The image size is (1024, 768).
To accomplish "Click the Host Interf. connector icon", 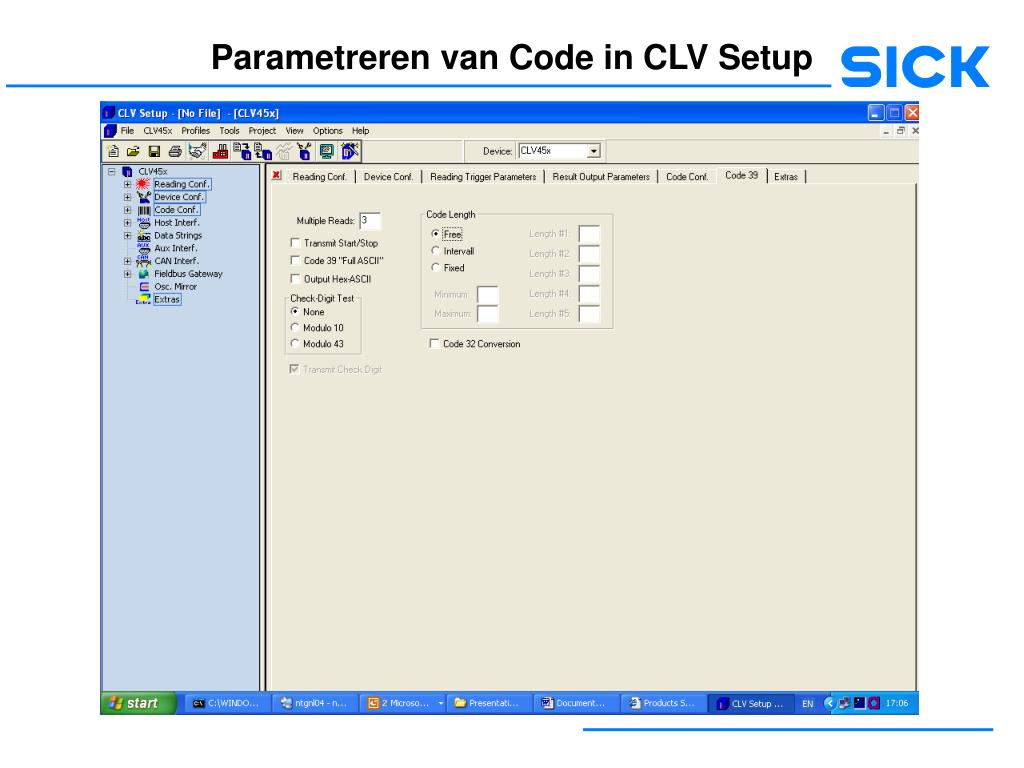I will pos(144,223).
